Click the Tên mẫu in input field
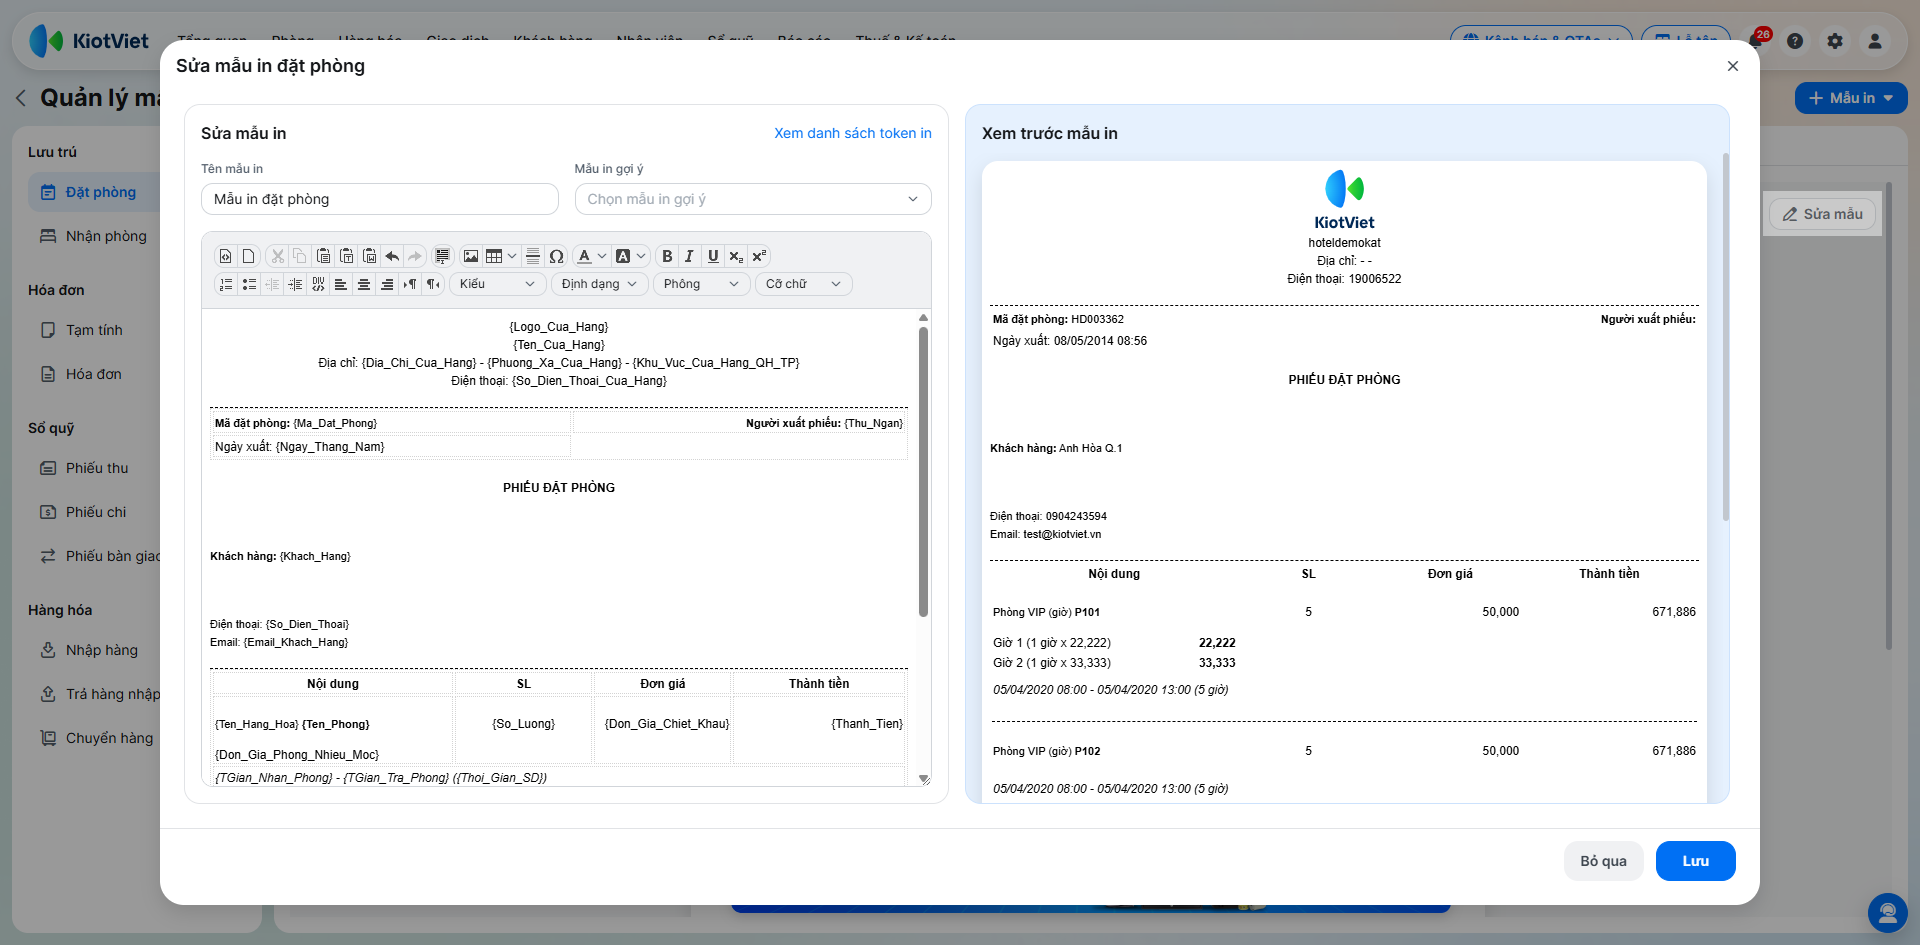The height and width of the screenshot is (945, 1920). pos(380,199)
